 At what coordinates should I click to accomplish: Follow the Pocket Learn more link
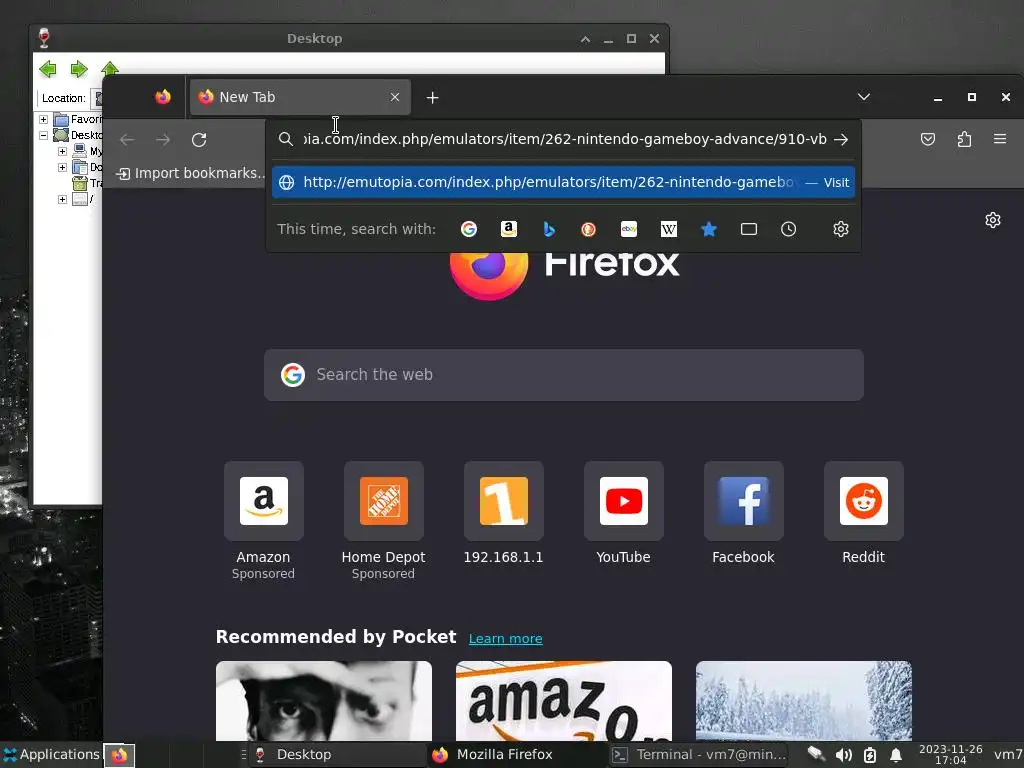pos(505,639)
